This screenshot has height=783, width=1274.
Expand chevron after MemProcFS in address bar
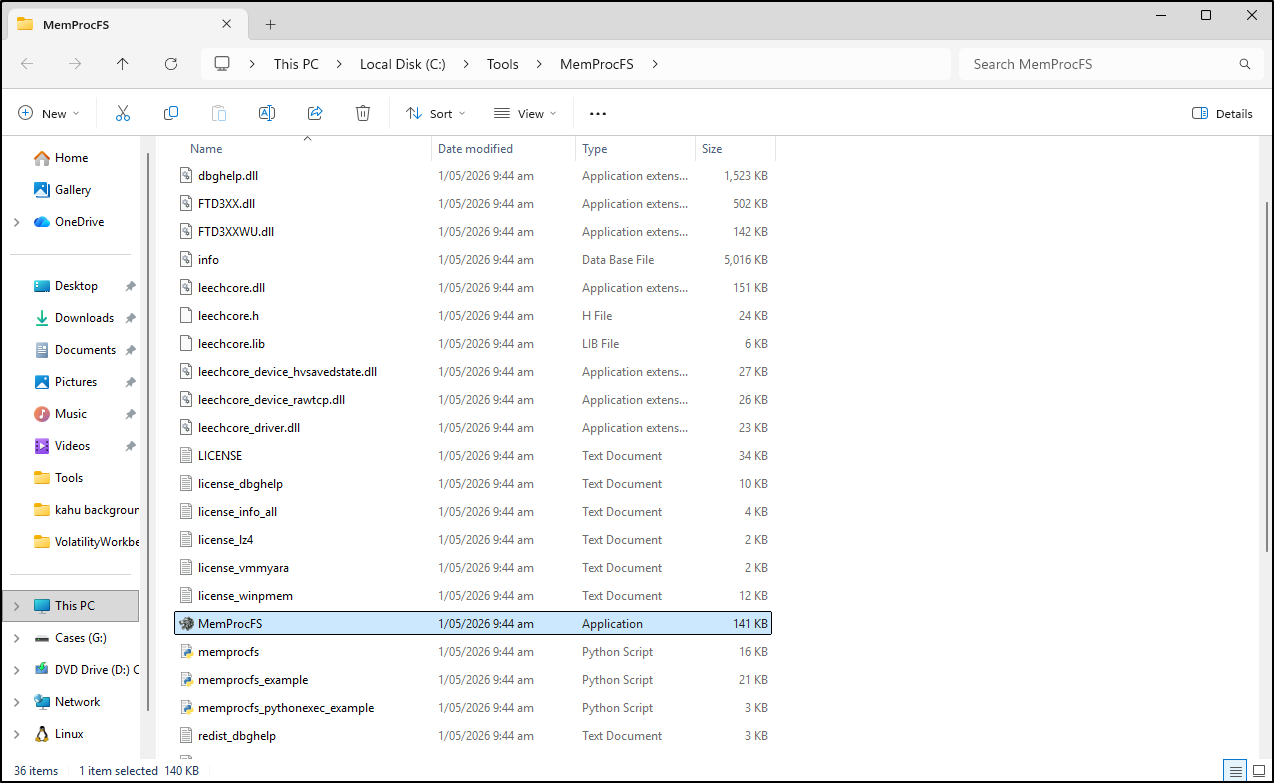pyautogui.click(x=655, y=64)
